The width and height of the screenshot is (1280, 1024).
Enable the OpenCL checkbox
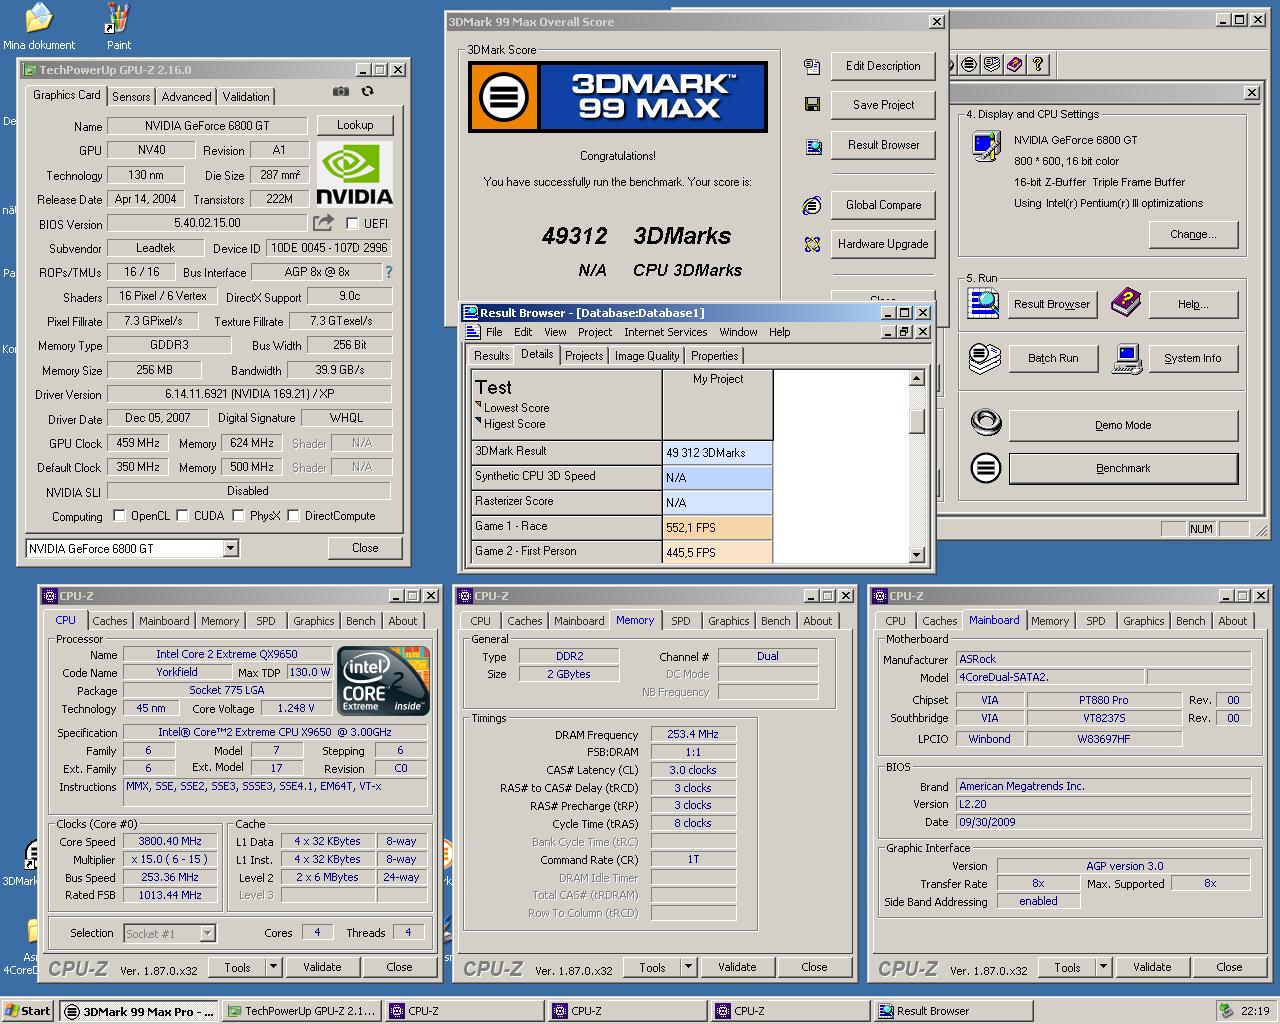point(120,516)
